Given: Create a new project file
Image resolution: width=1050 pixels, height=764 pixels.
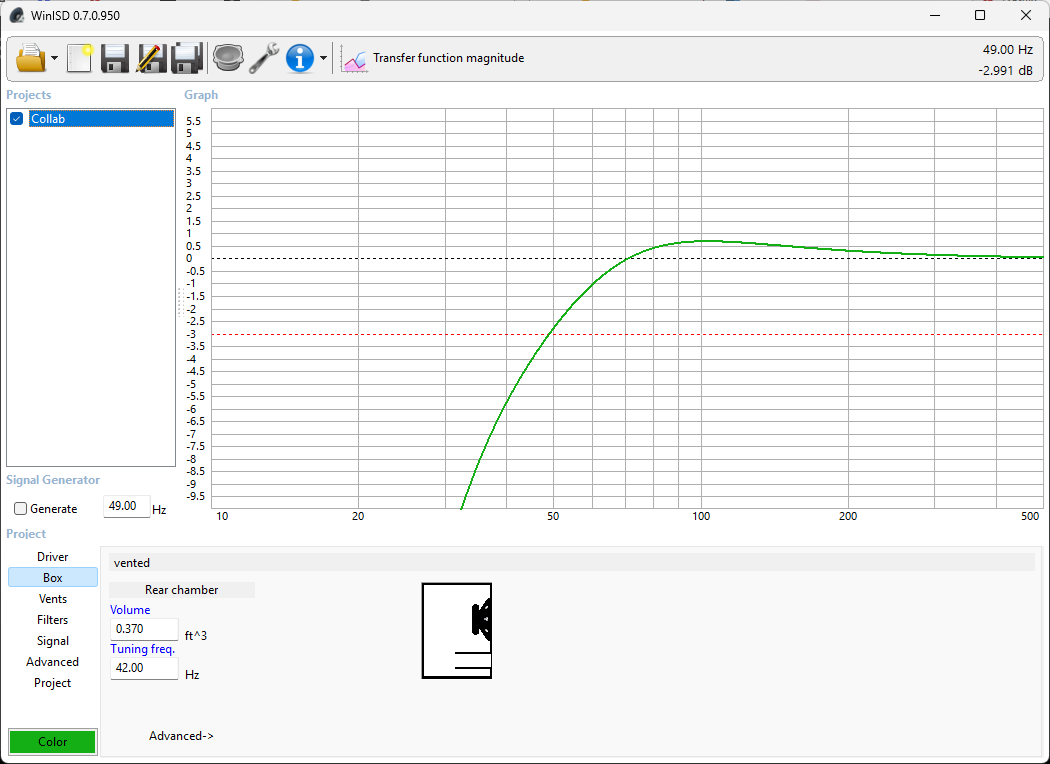Looking at the screenshot, I should pyautogui.click(x=79, y=58).
